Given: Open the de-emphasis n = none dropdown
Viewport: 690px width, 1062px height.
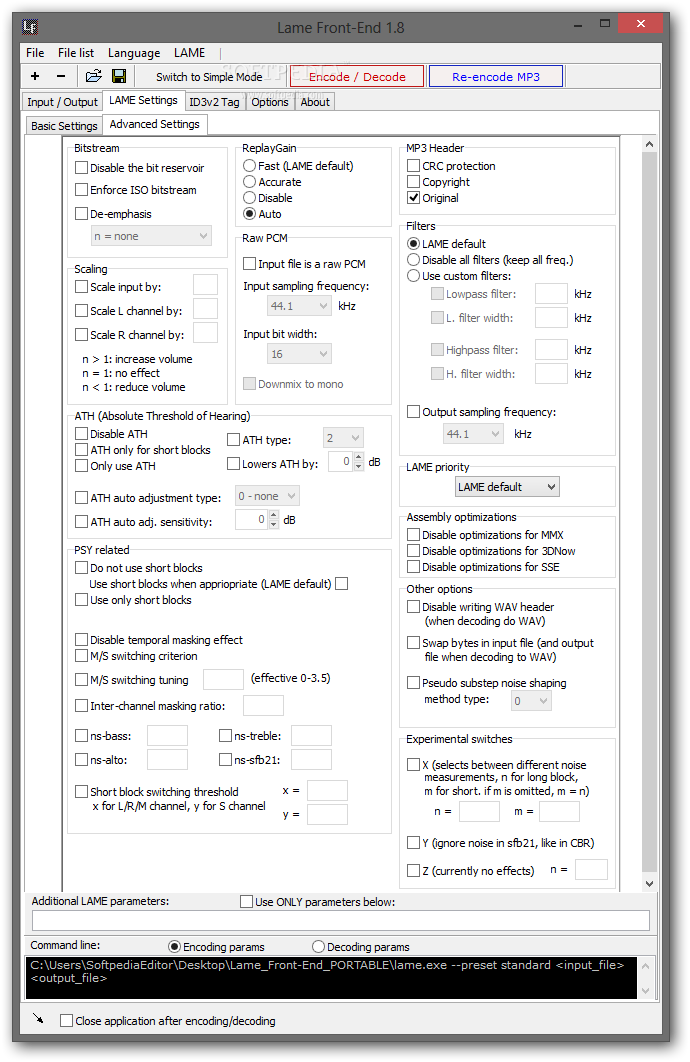Looking at the screenshot, I should point(151,236).
